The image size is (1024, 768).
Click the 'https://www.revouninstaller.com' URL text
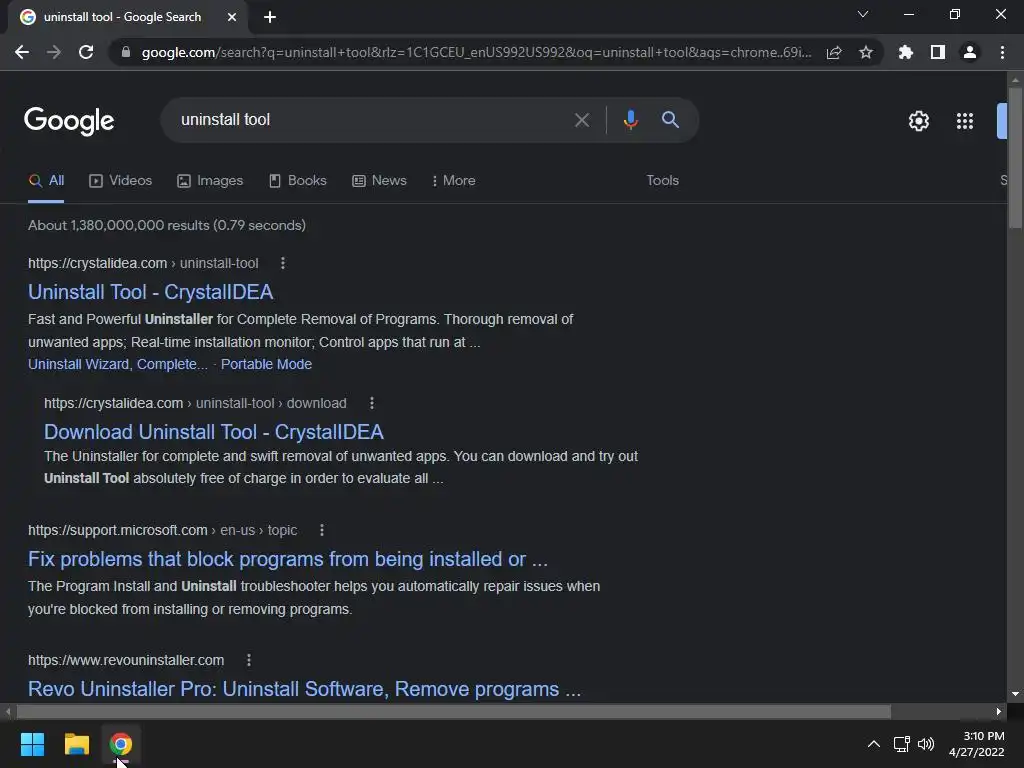(x=126, y=660)
